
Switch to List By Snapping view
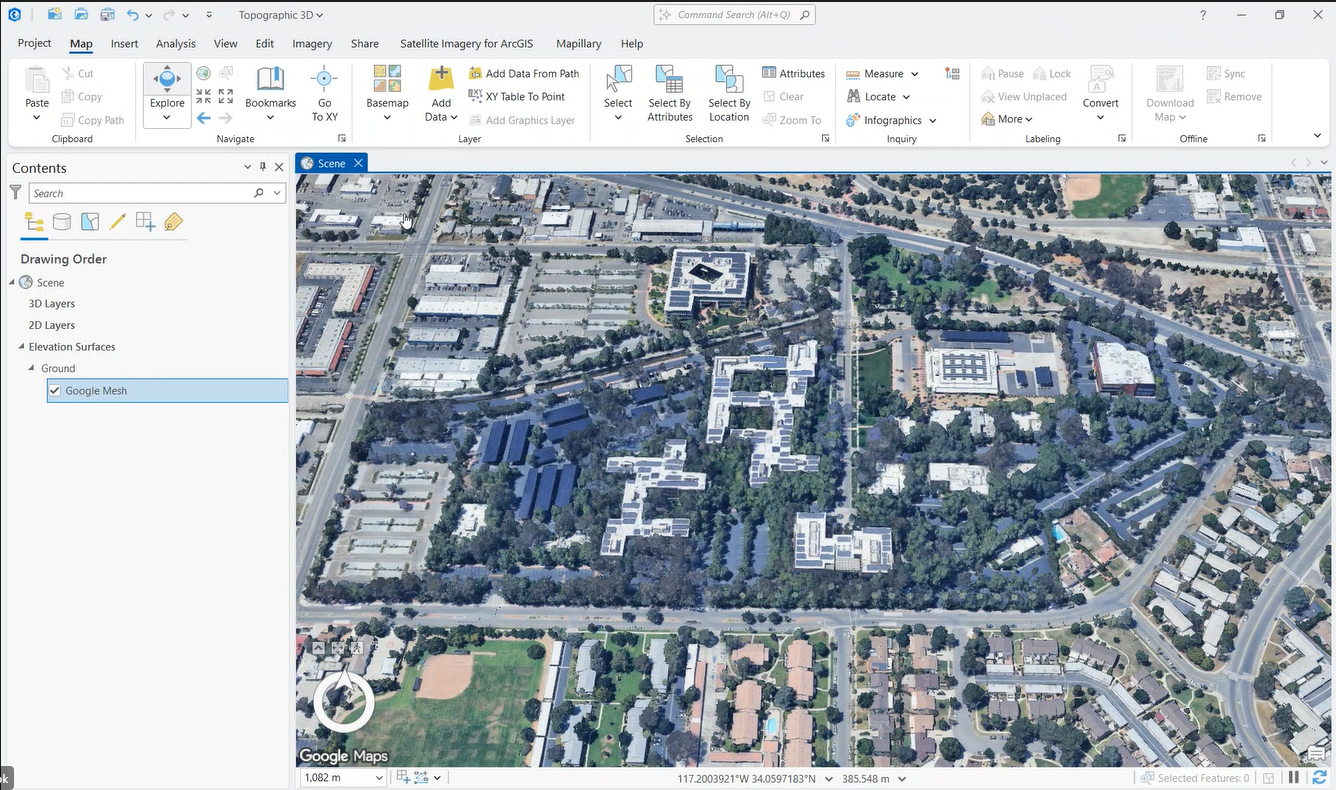(x=146, y=222)
